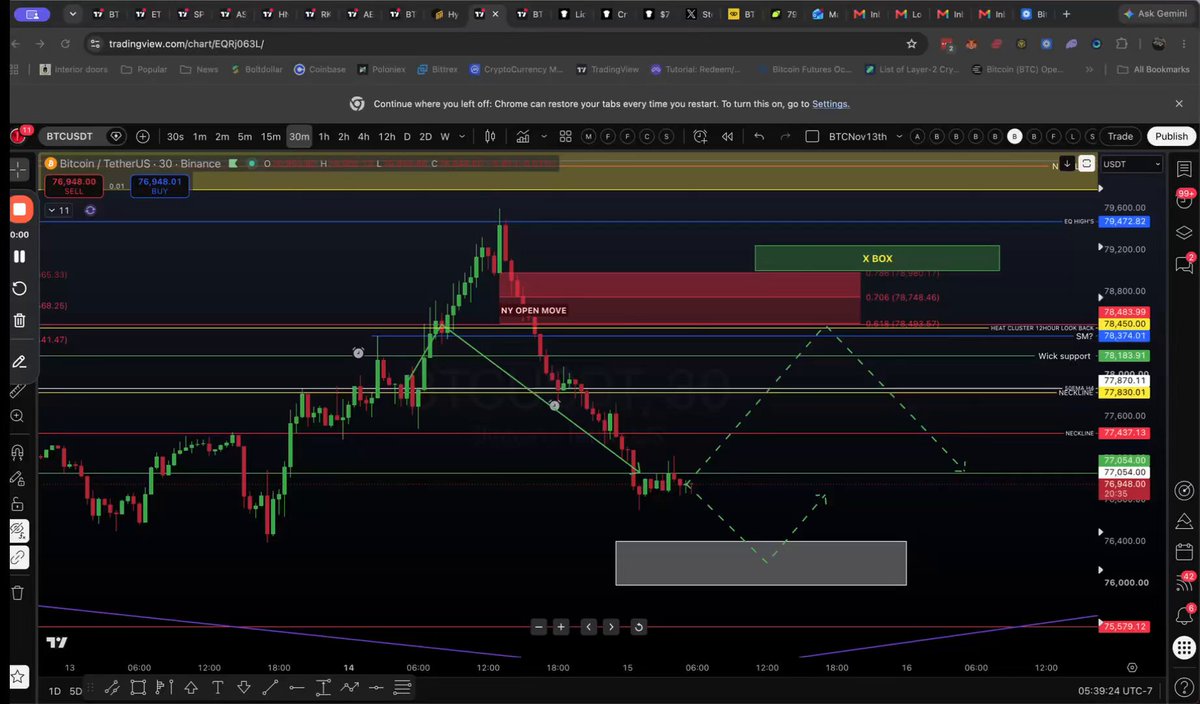Select the 1D date range
1200x704 pixels.
tap(55, 691)
